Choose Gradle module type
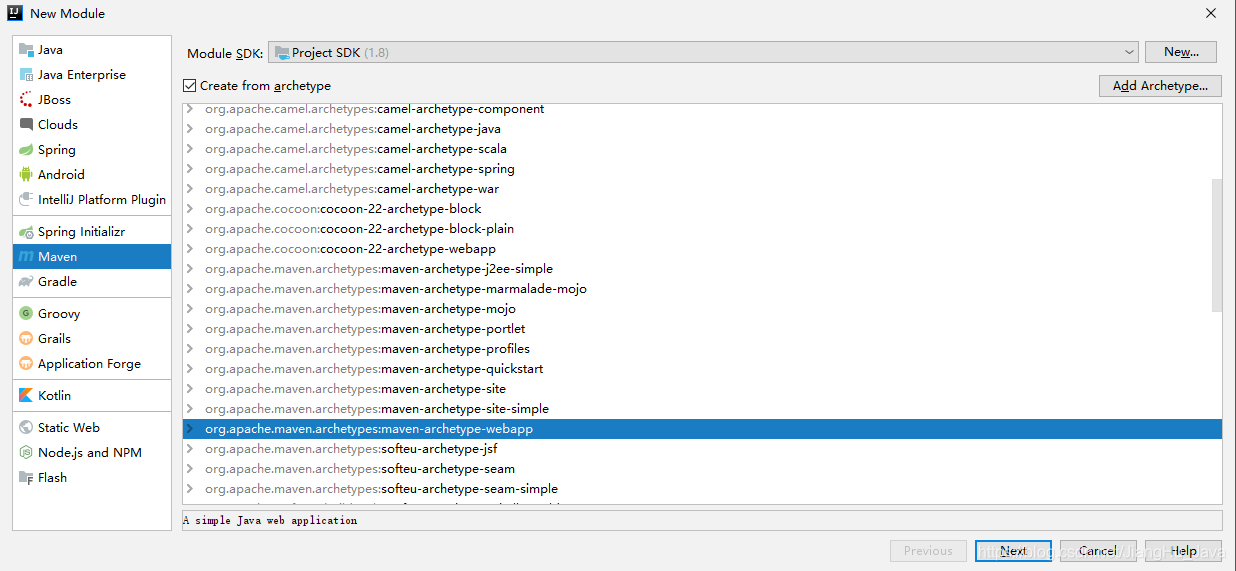 click(x=92, y=282)
